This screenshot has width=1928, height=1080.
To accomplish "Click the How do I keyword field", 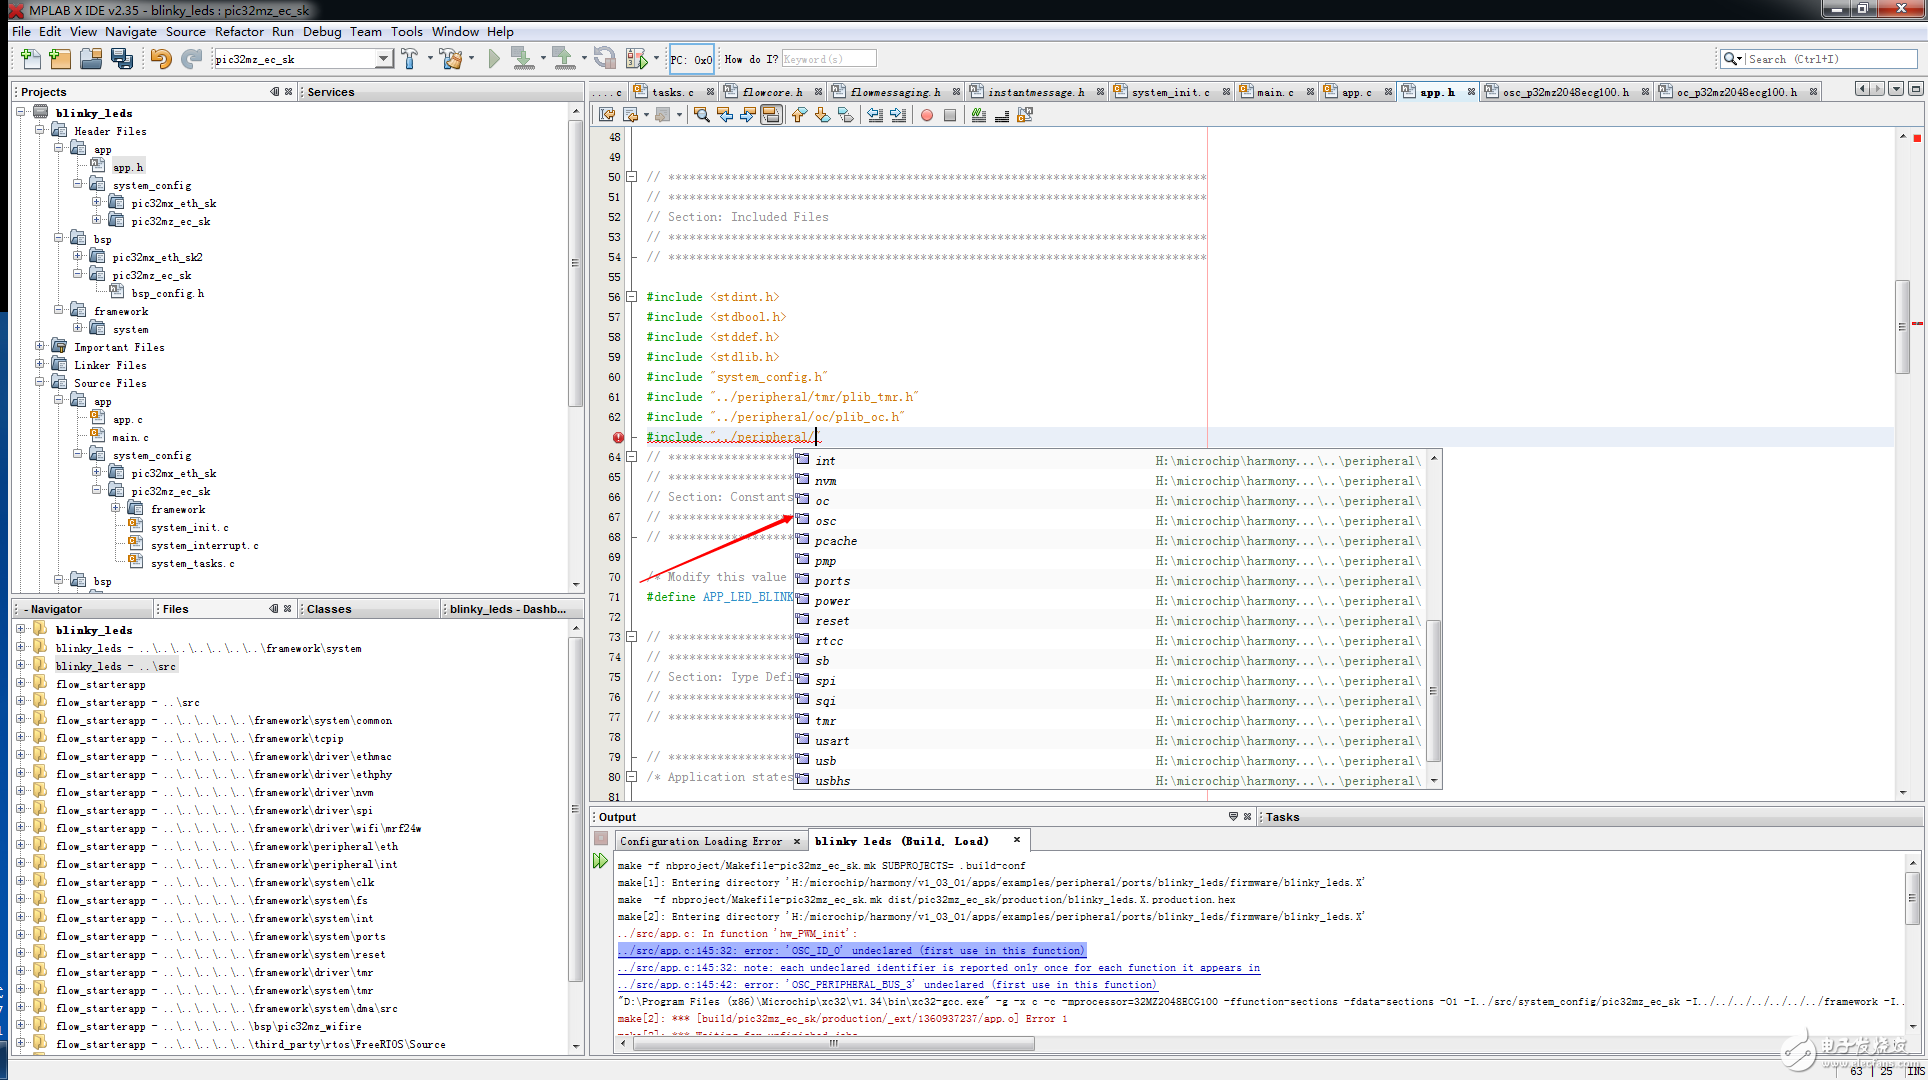I will 828,59.
